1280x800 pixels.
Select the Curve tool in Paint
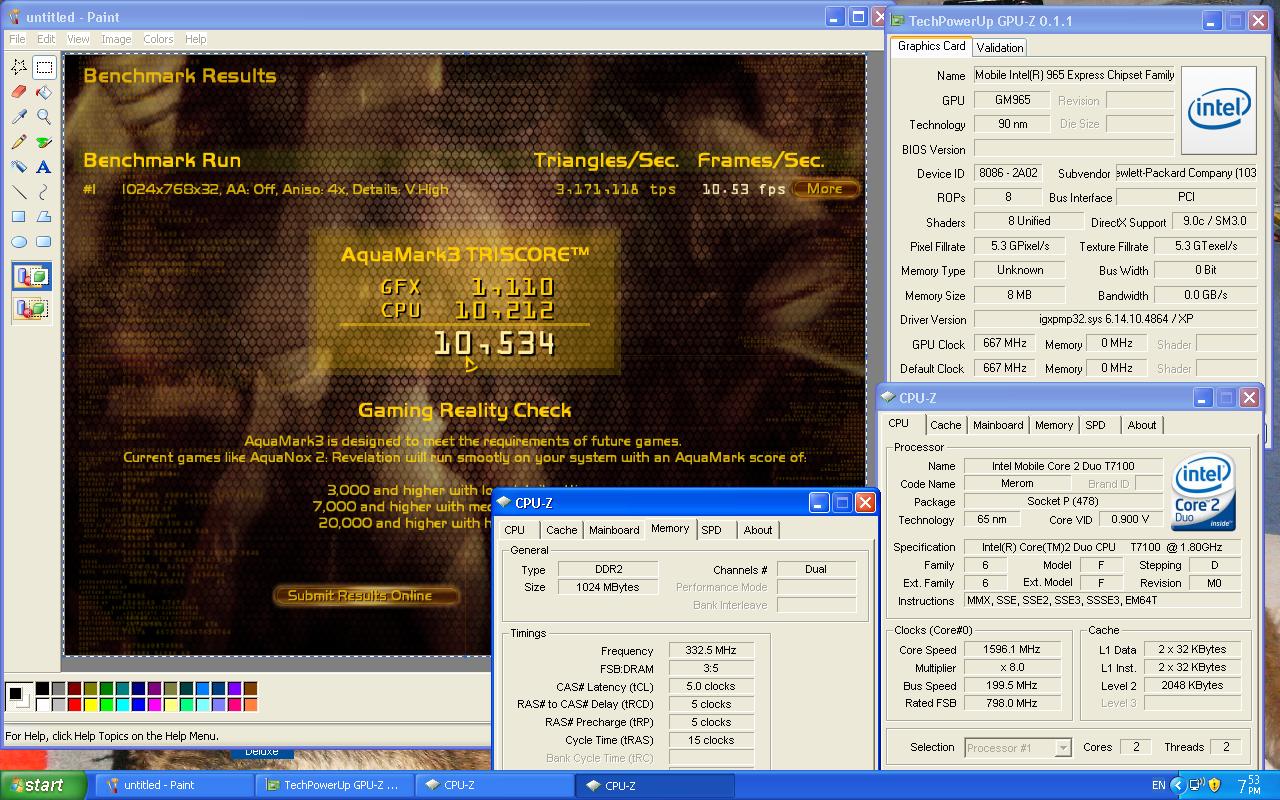point(44,192)
